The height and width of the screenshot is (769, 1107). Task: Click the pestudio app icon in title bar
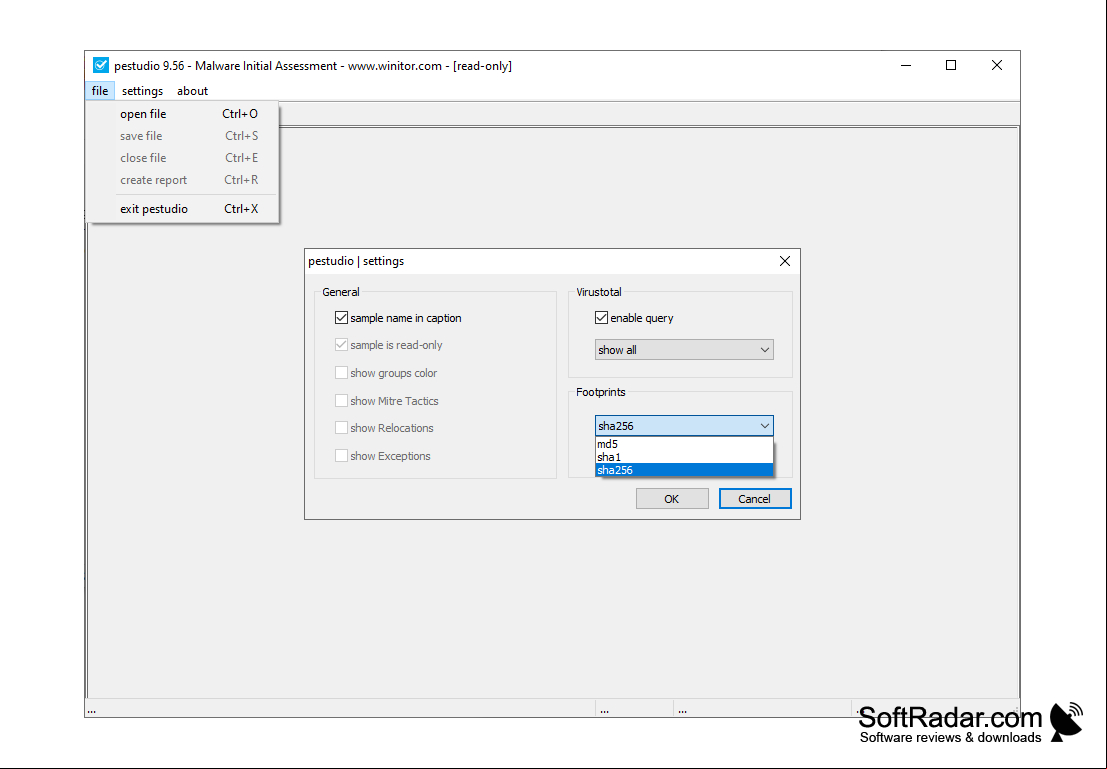click(x=101, y=66)
